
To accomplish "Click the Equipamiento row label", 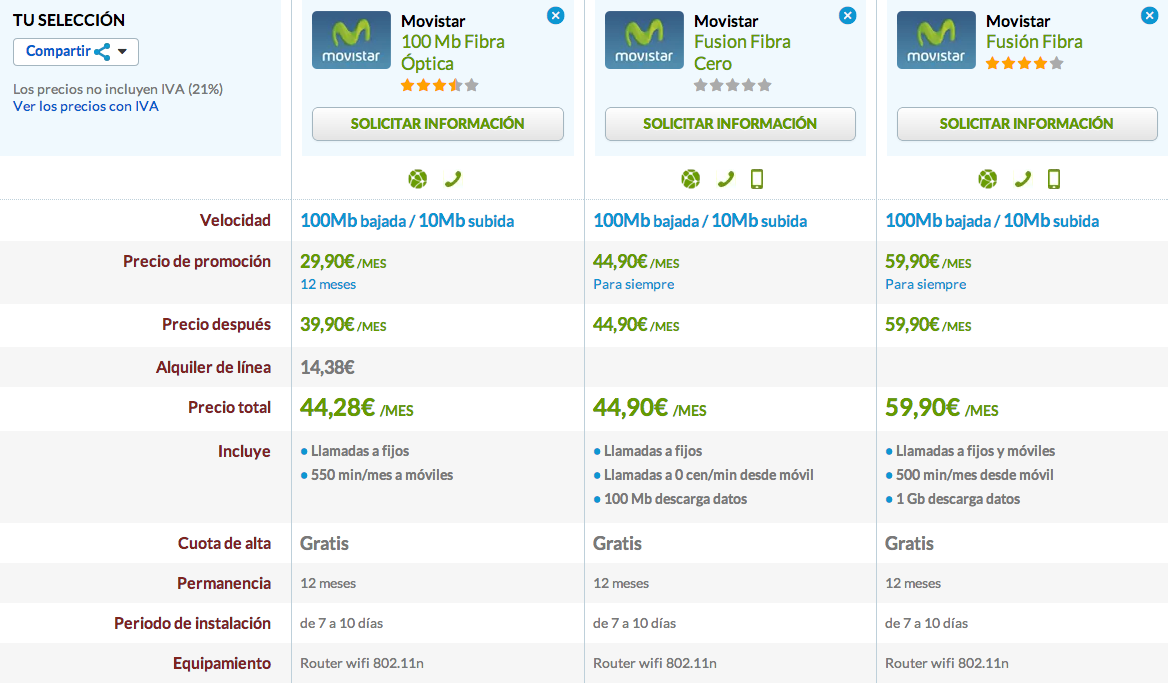I will pos(221,664).
